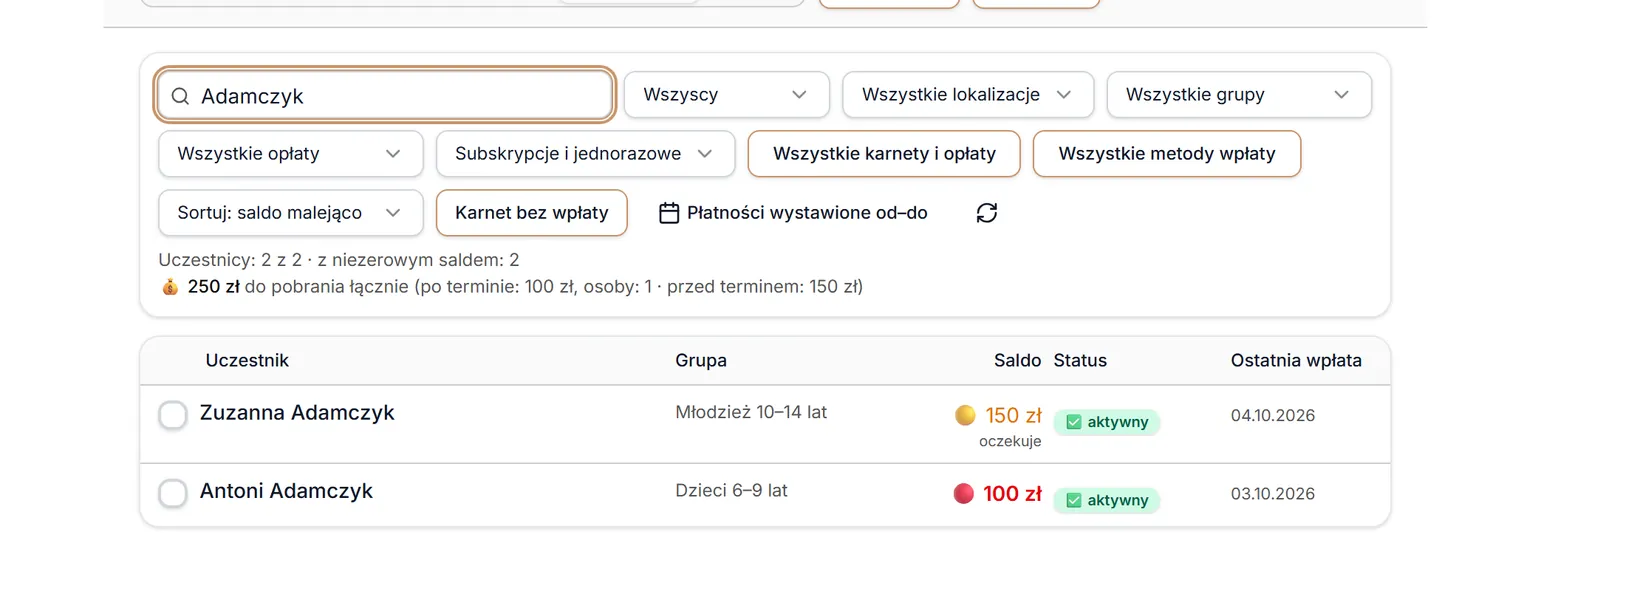Image resolution: width=1640 pixels, height=597 pixels.
Task: Click the 100 zł balance amount
Action: 1012,493
